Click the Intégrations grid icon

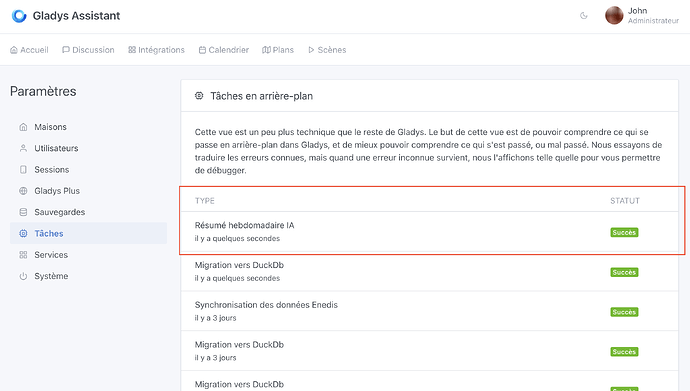(132, 50)
